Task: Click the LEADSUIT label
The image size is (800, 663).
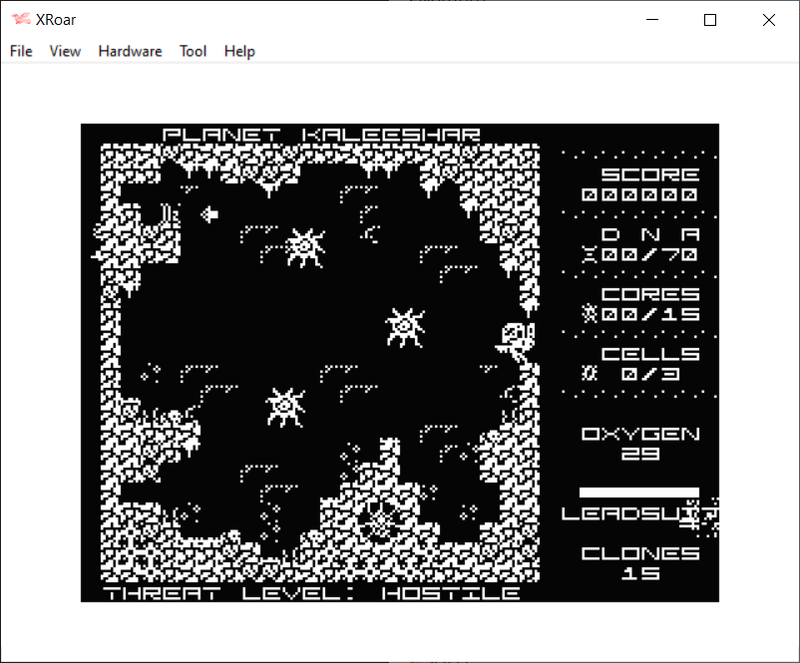Action: (639, 513)
